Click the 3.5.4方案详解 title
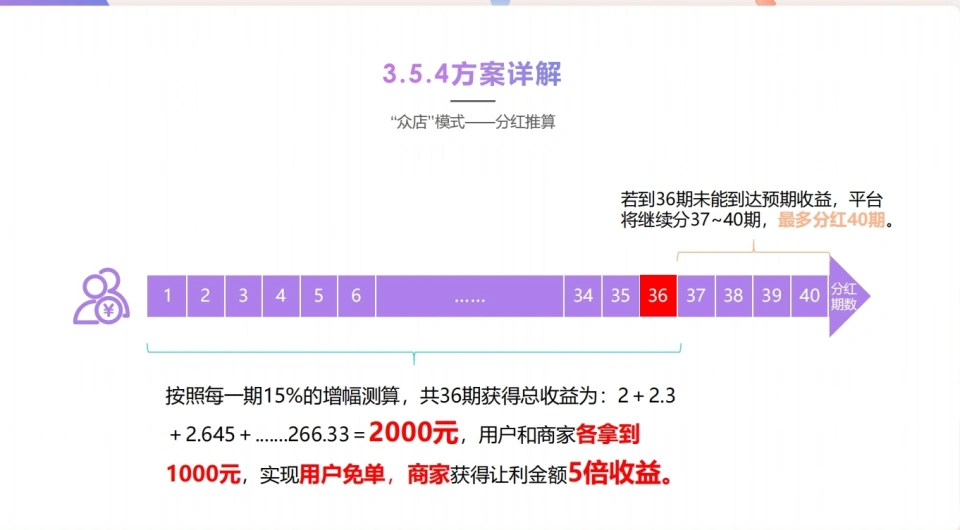The width and height of the screenshot is (960, 530). pyautogui.click(x=472, y=74)
